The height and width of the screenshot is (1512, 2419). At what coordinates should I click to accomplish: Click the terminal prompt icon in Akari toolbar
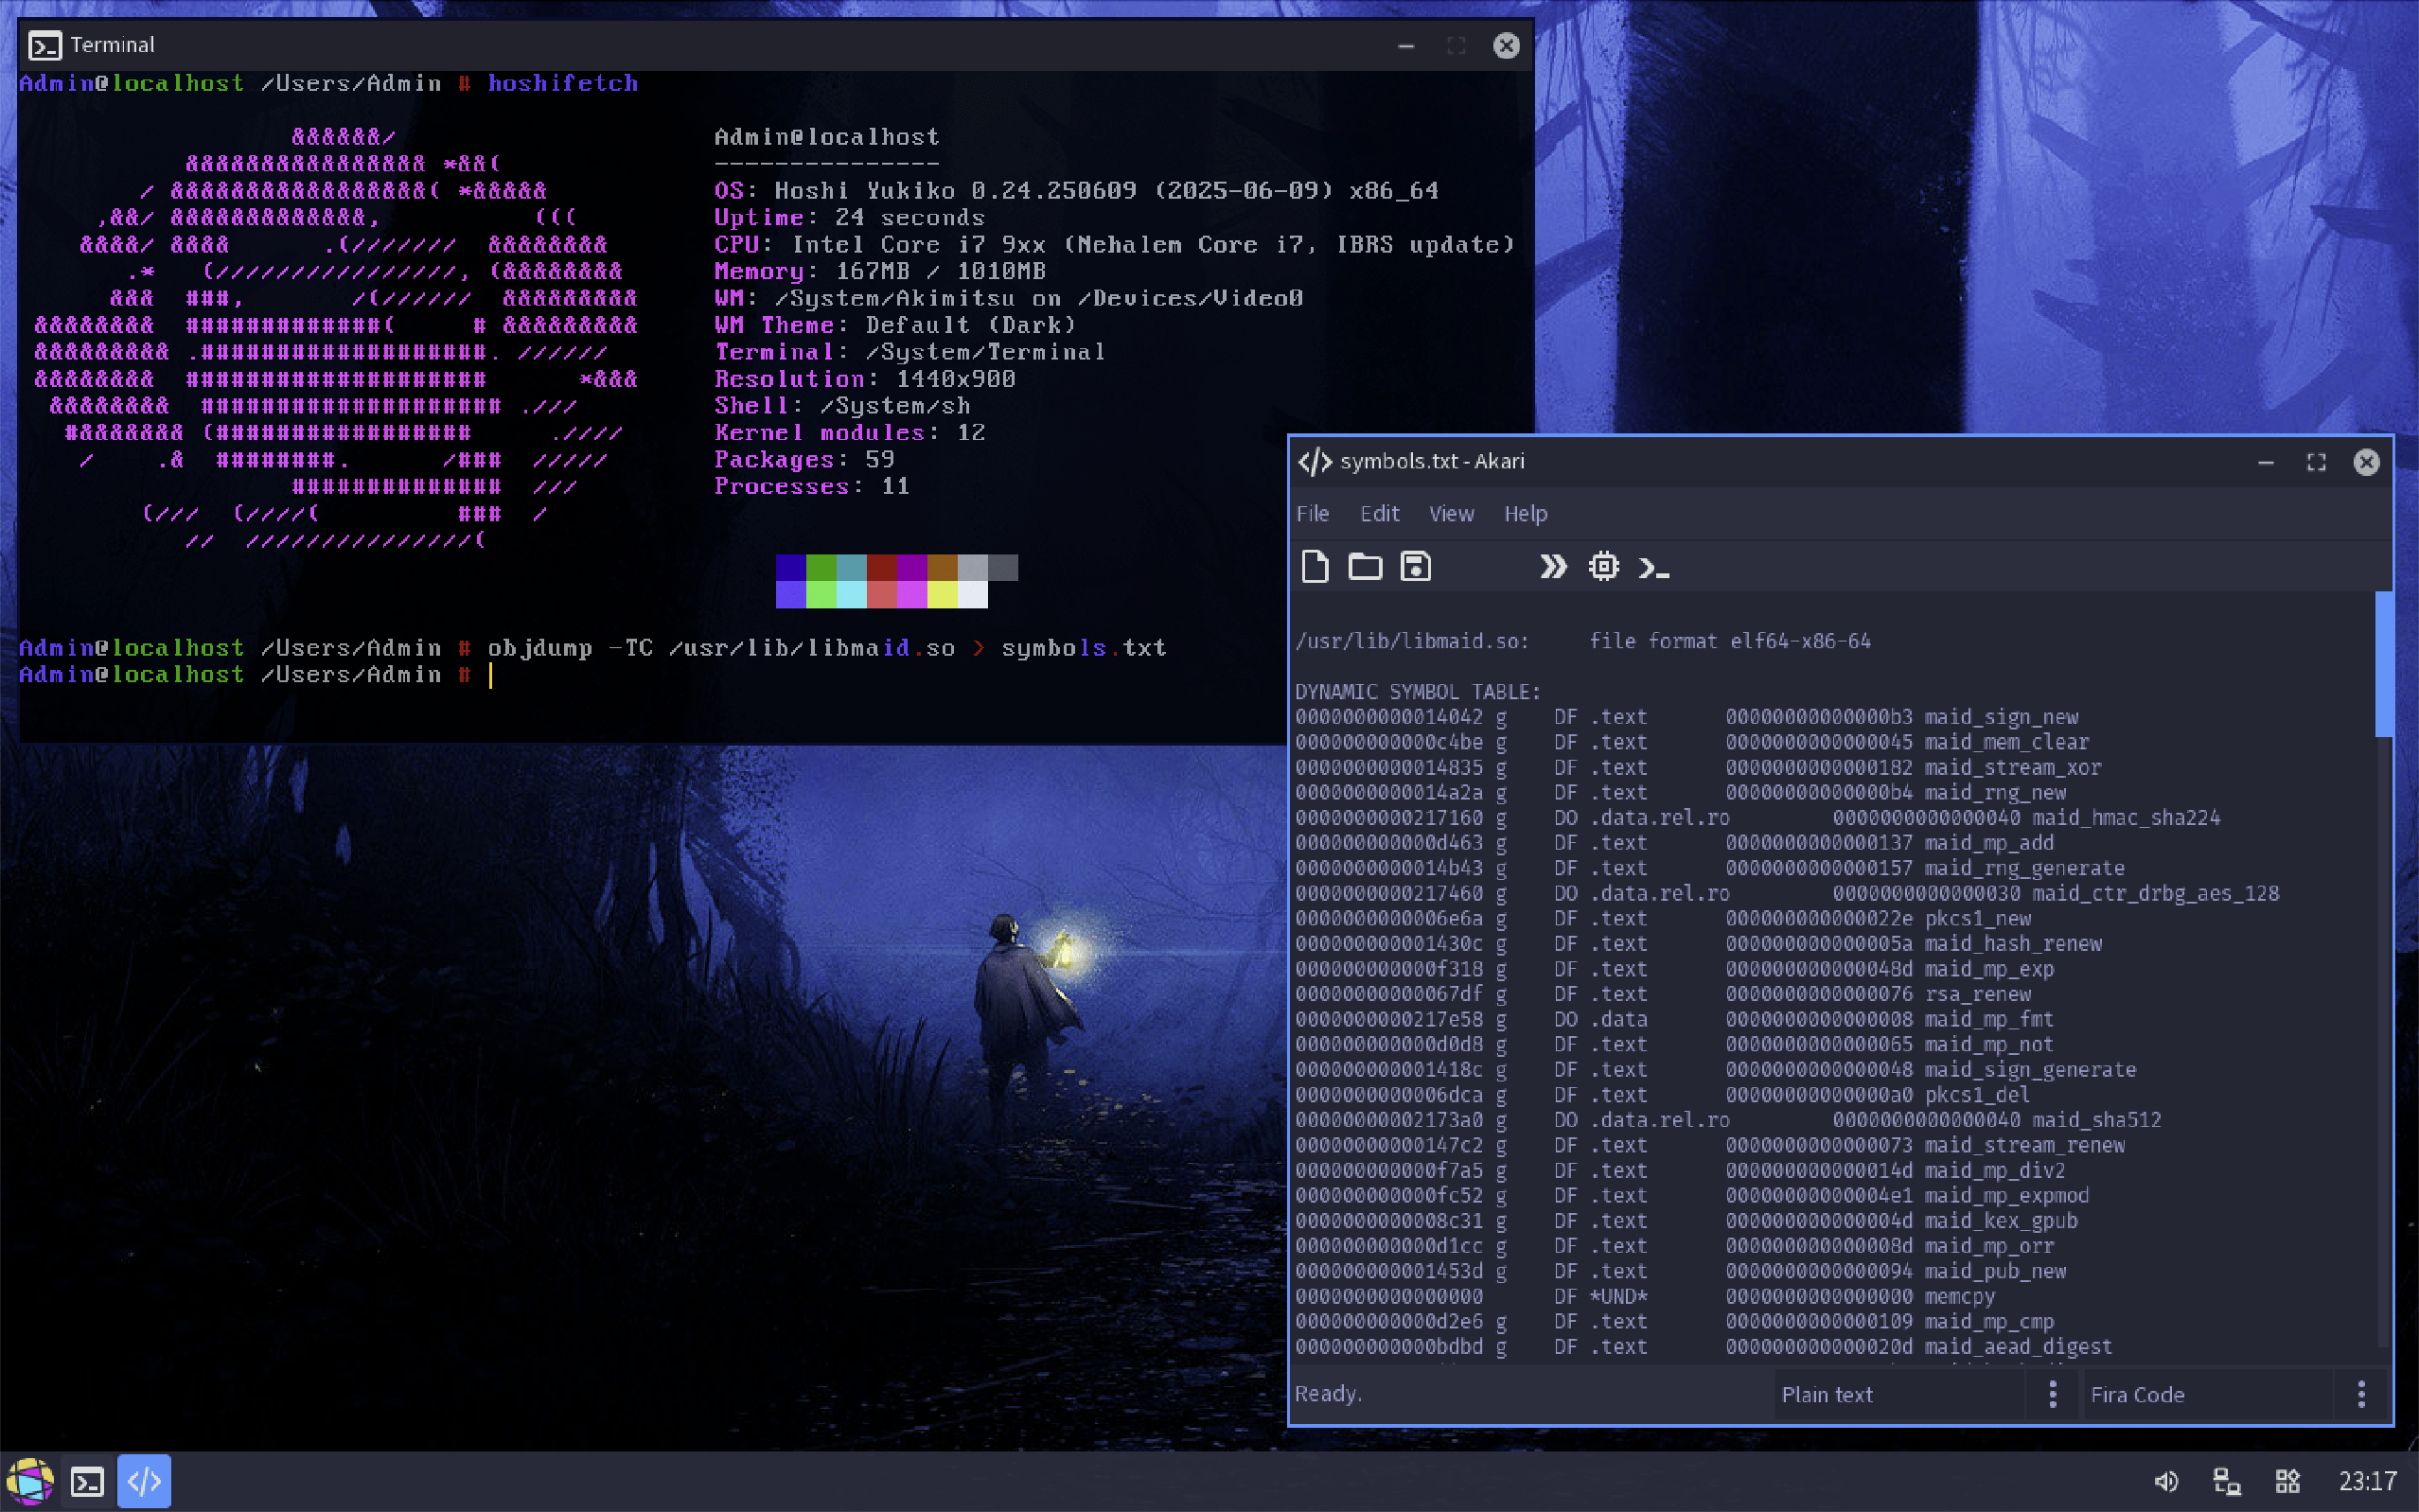point(1653,568)
